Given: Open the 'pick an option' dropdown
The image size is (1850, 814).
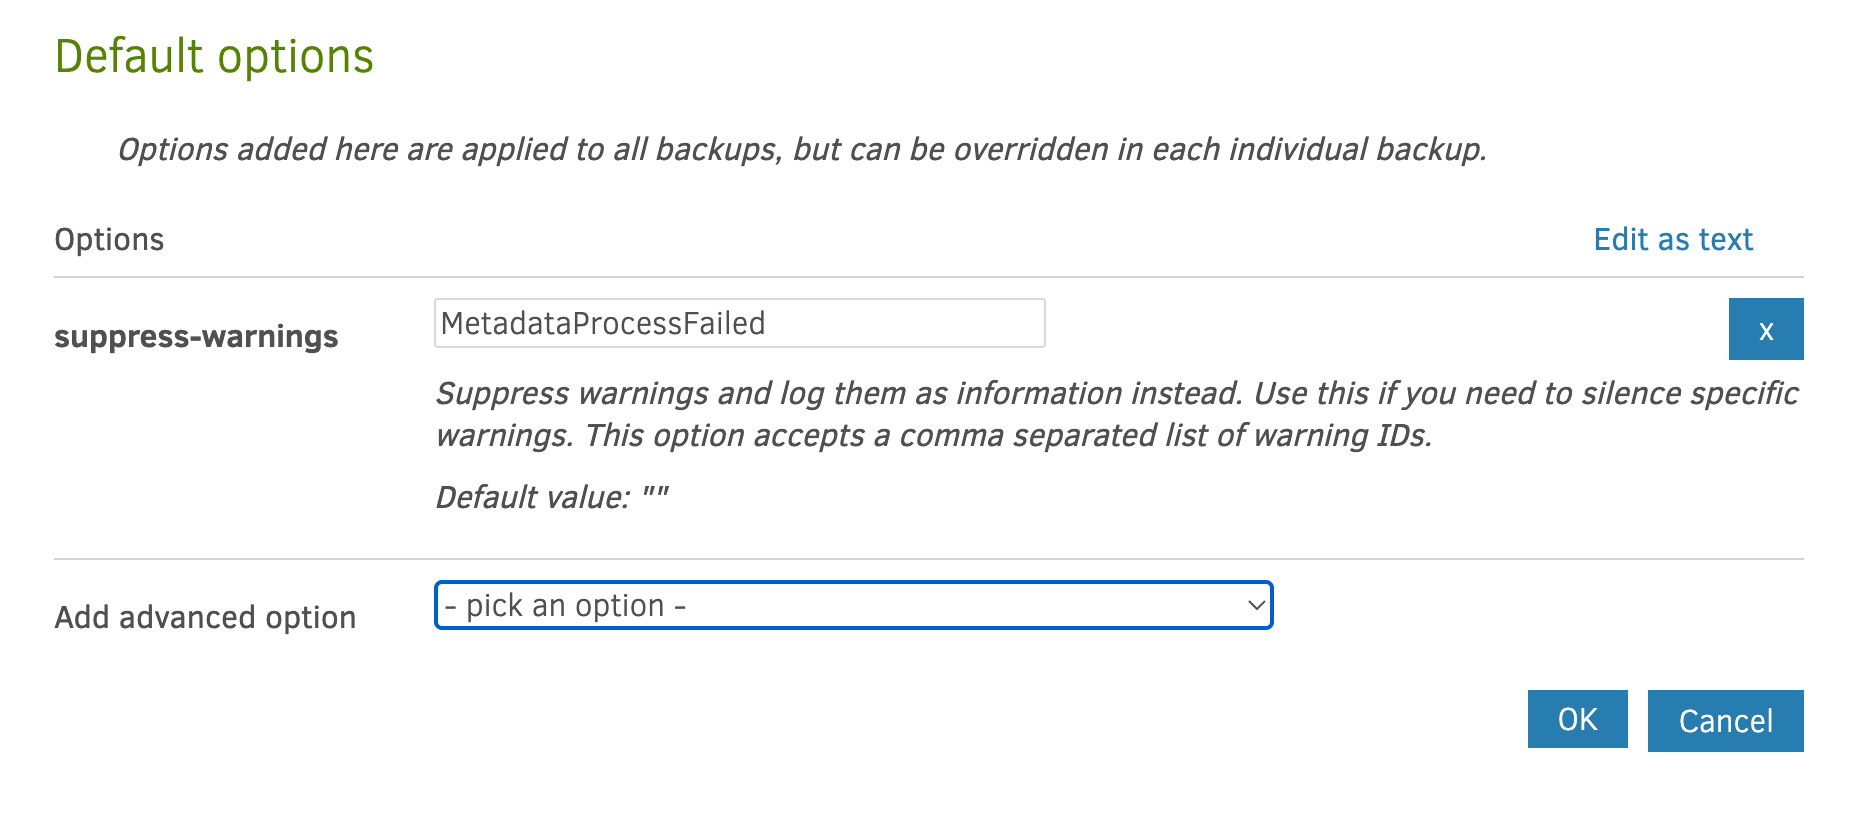Looking at the screenshot, I should pos(853,605).
